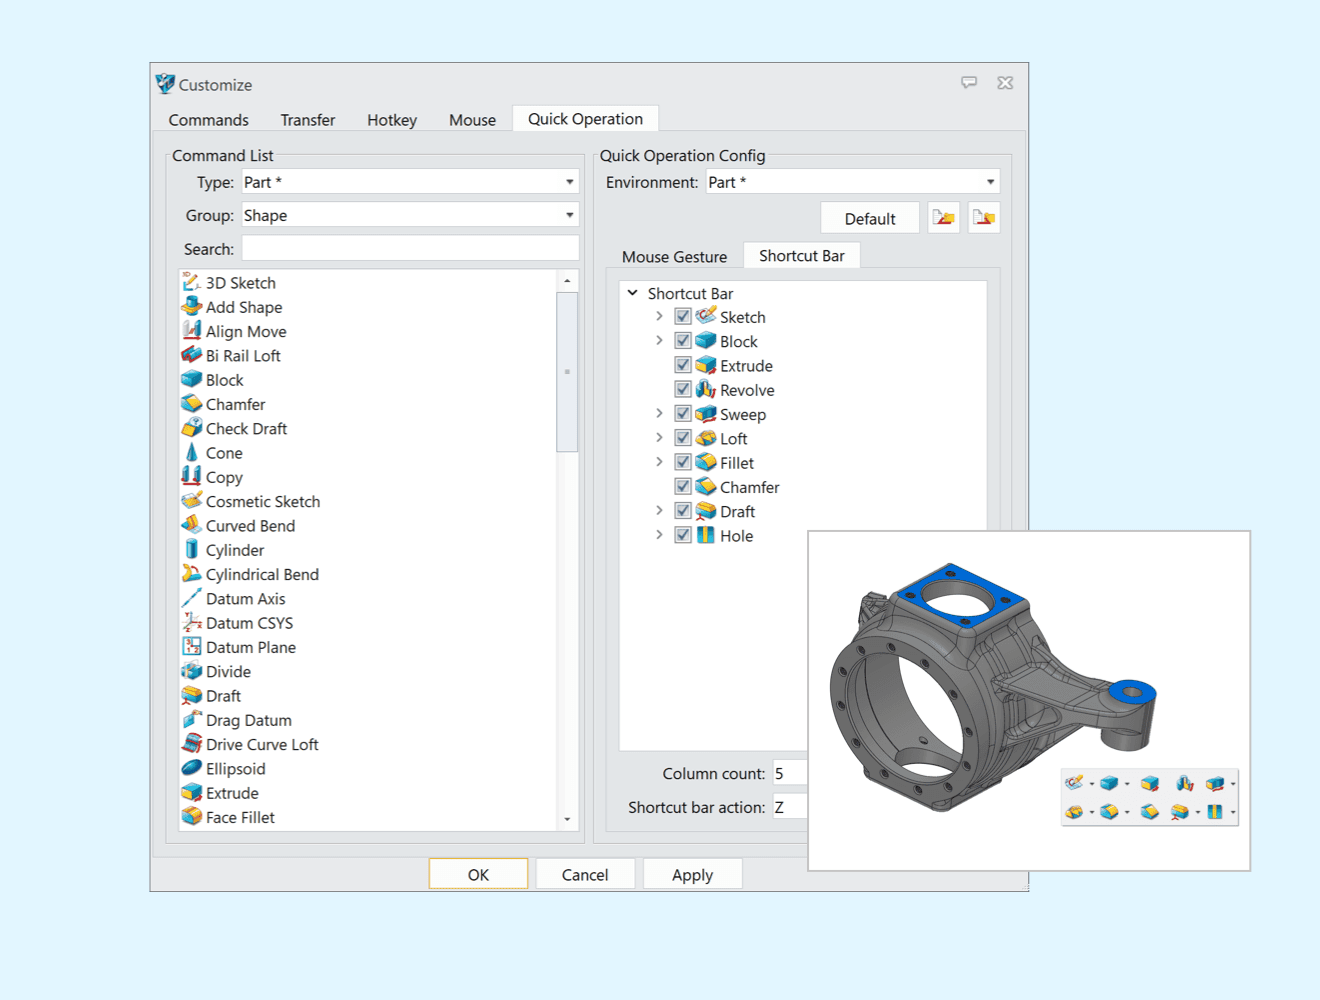Toggle the Sweep shortcut checkbox
The image size is (1320, 1000).
682,413
